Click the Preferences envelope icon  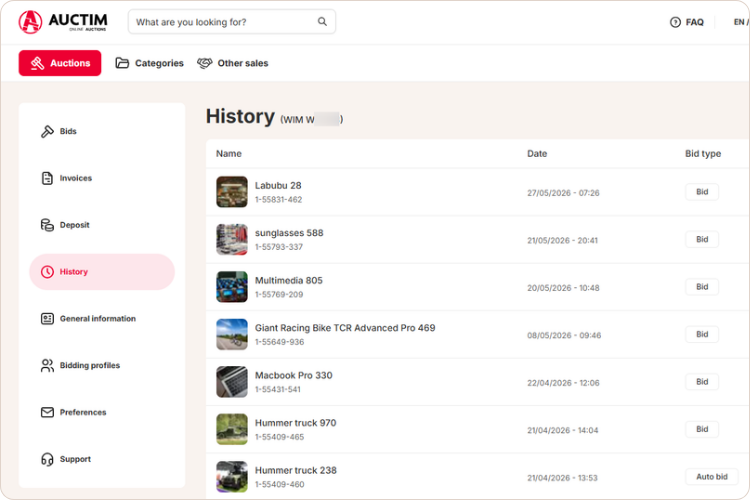[x=47, y=412]
